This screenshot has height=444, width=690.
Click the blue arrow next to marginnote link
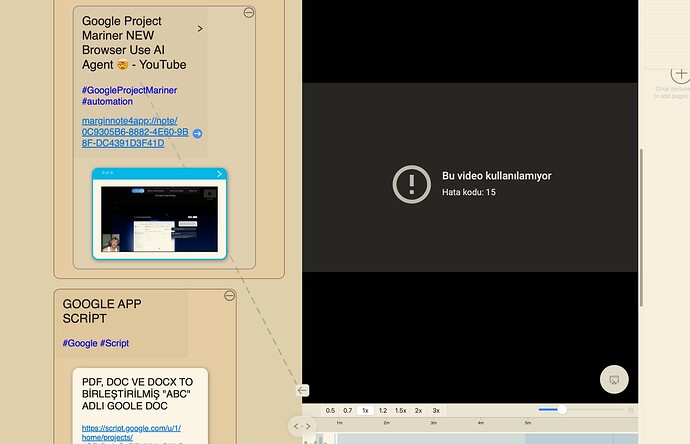point(197,133)
